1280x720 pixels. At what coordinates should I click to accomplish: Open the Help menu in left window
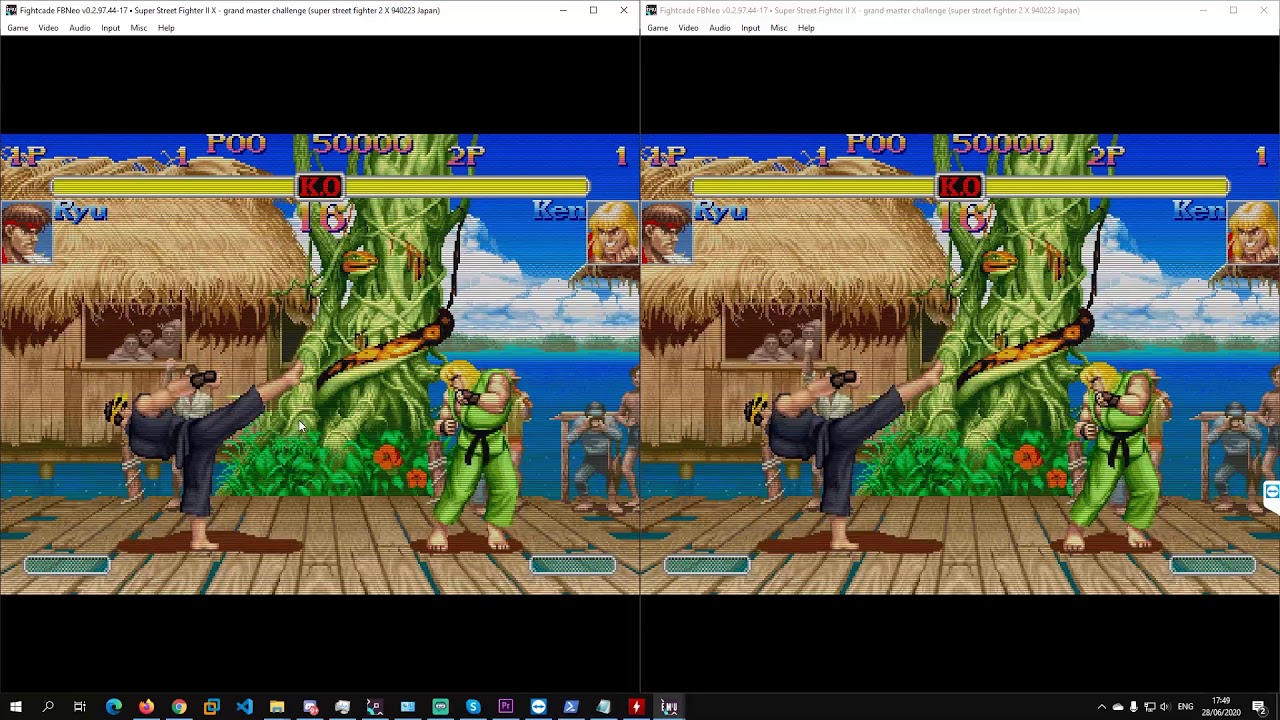(166, 28)
